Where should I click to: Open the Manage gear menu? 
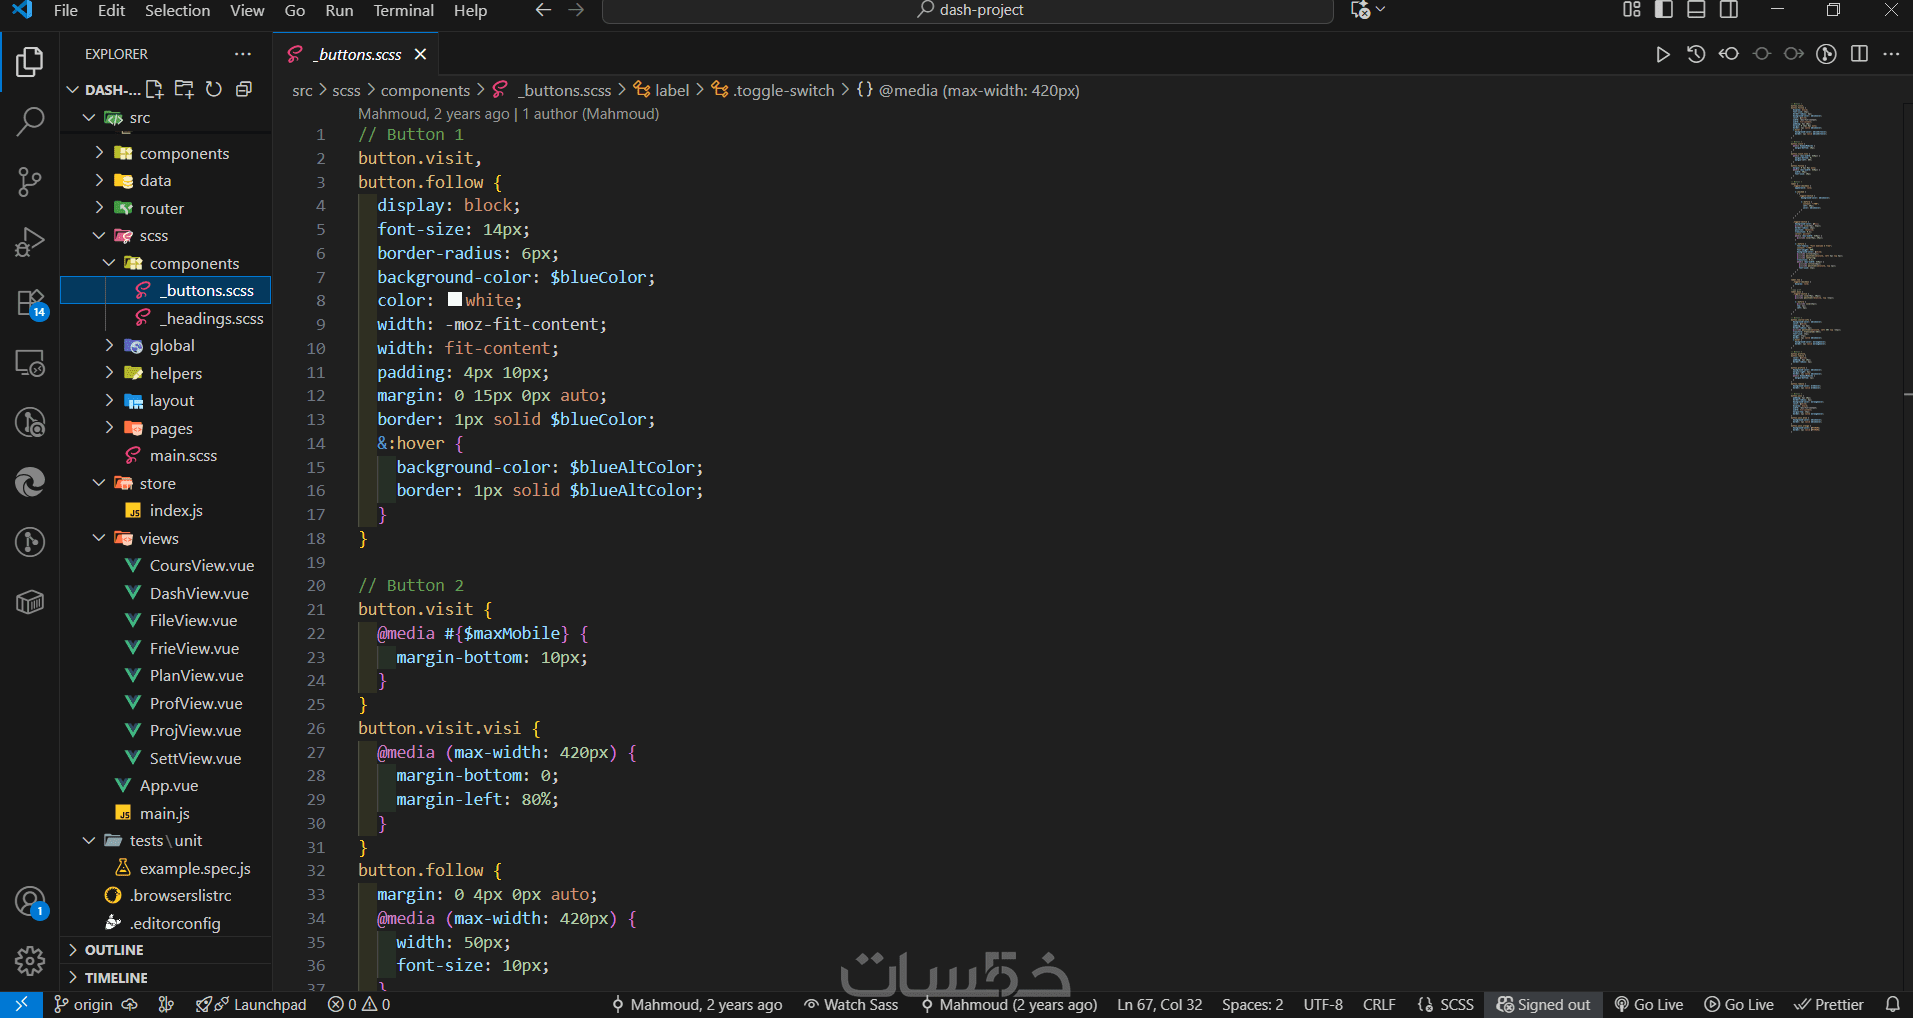(30, 961)
